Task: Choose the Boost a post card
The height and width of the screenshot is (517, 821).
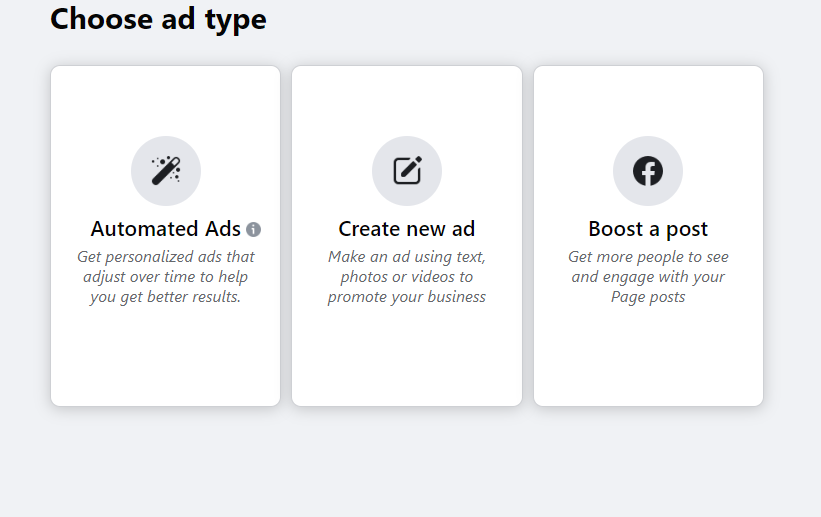Action: (x=648, y=236)
